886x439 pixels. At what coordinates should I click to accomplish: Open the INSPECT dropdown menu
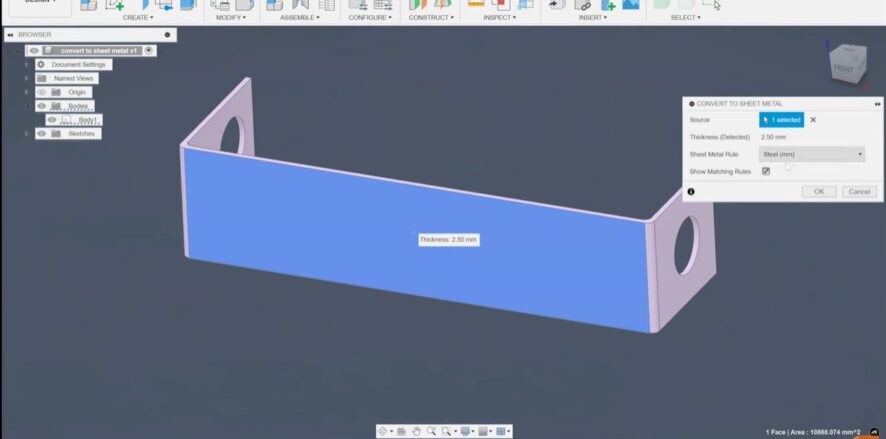point(500,18)
